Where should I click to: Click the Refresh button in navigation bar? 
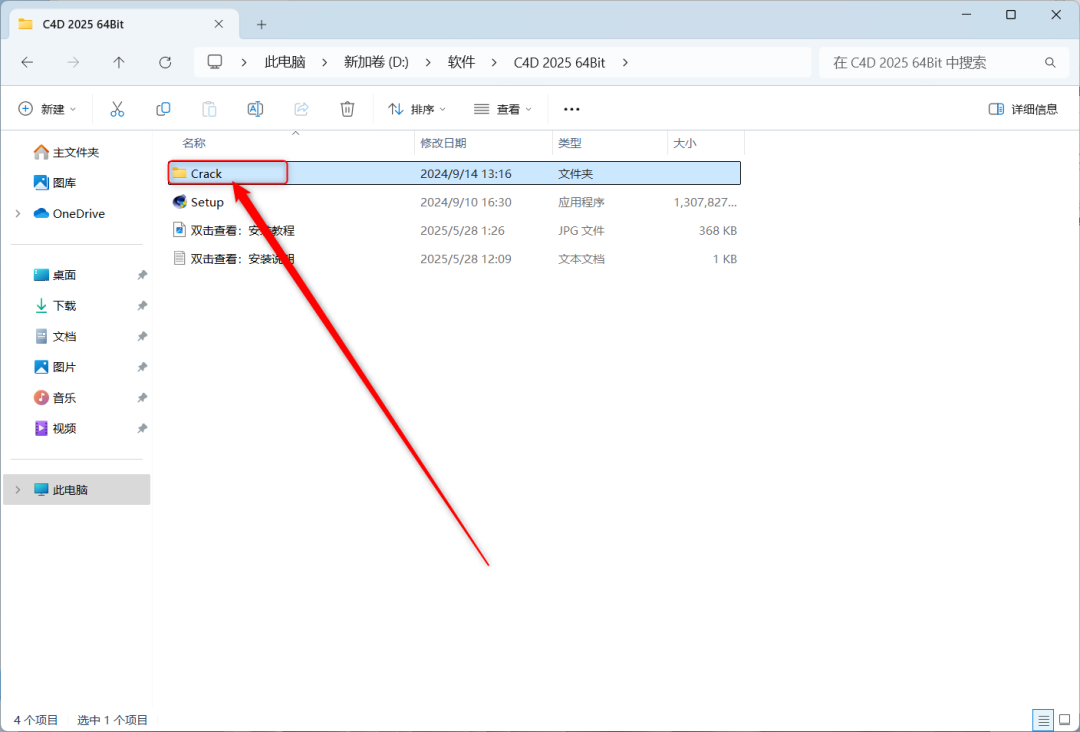tap(165, 62)
